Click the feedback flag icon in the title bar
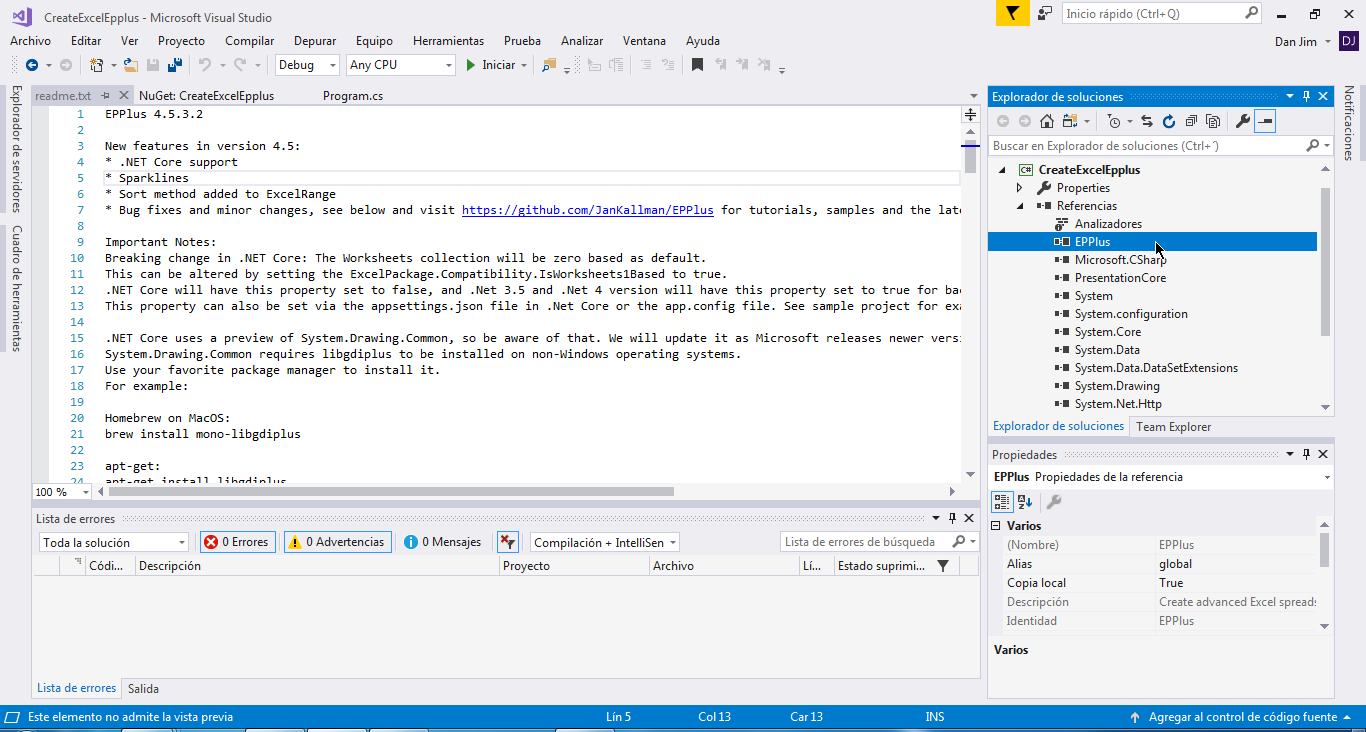This screenshot has width=1366, height=732. pyautogui.click(x=1012, y=14)
